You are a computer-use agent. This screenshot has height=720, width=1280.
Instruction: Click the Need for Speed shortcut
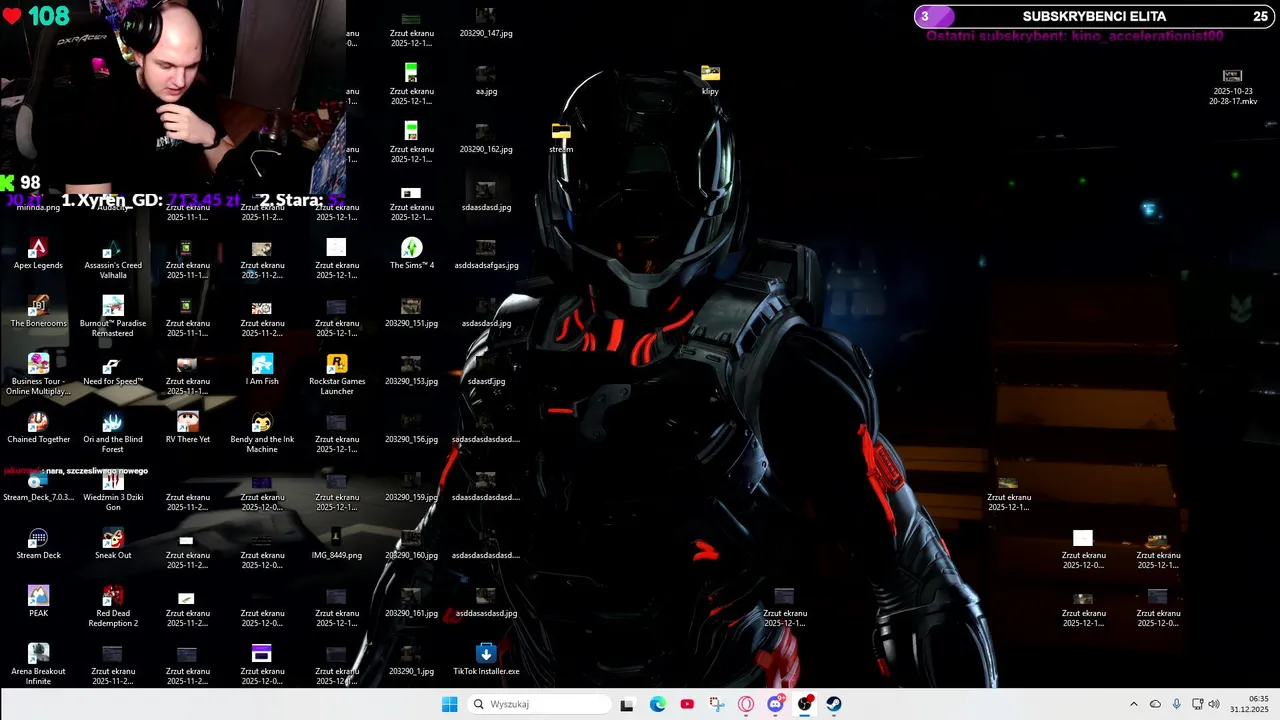113,370
